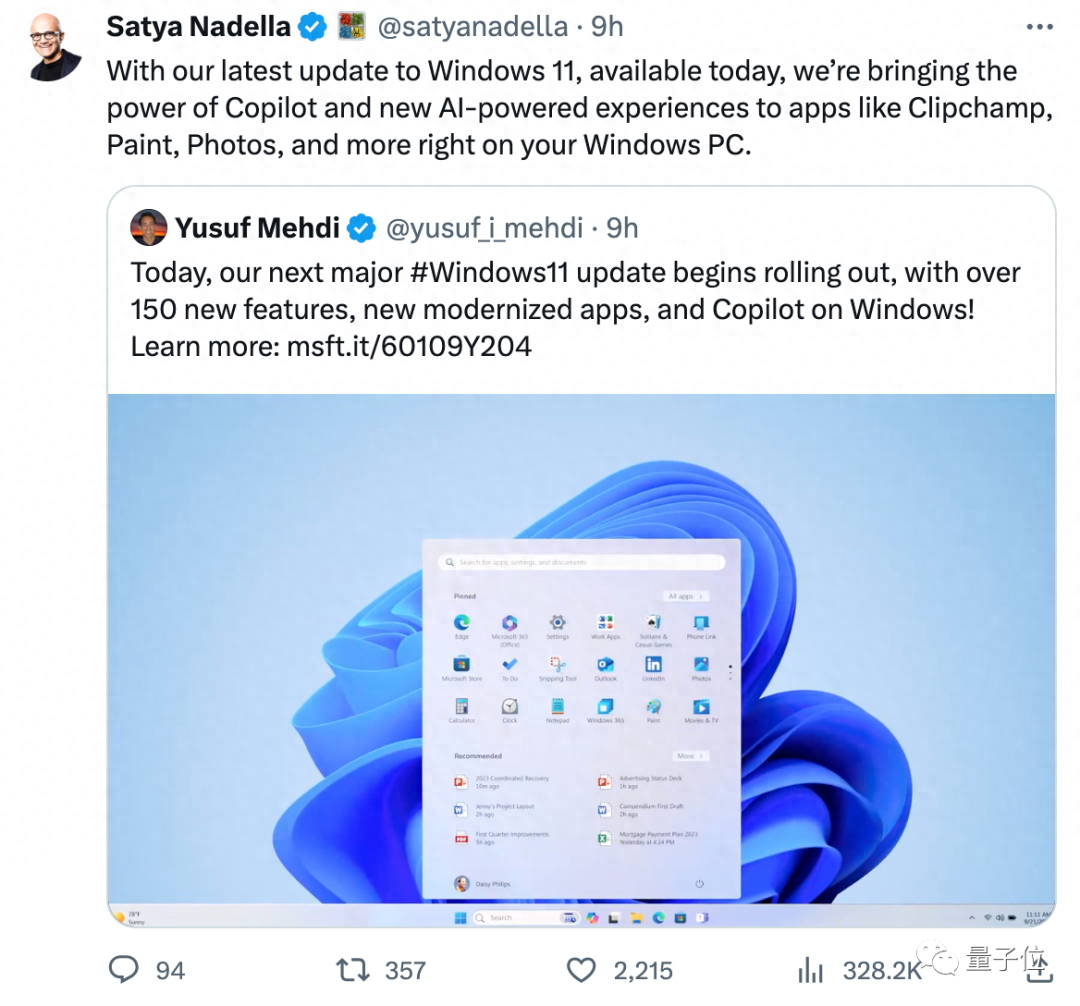
Task: Retweet the post with 357 reposts
Action: coord(349,969)
